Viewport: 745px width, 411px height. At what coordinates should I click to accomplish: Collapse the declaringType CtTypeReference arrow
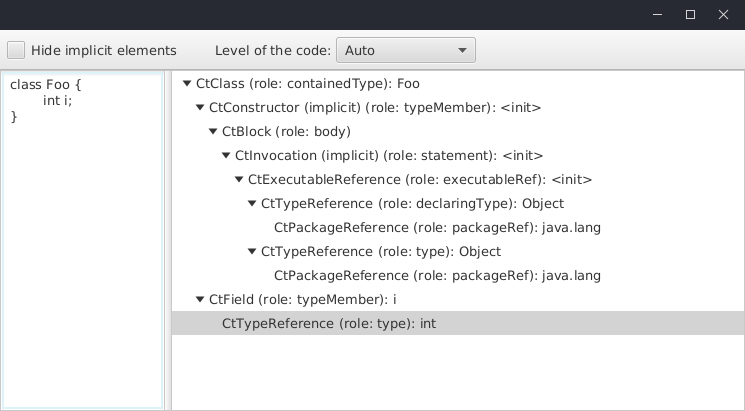tap(252, 204)
